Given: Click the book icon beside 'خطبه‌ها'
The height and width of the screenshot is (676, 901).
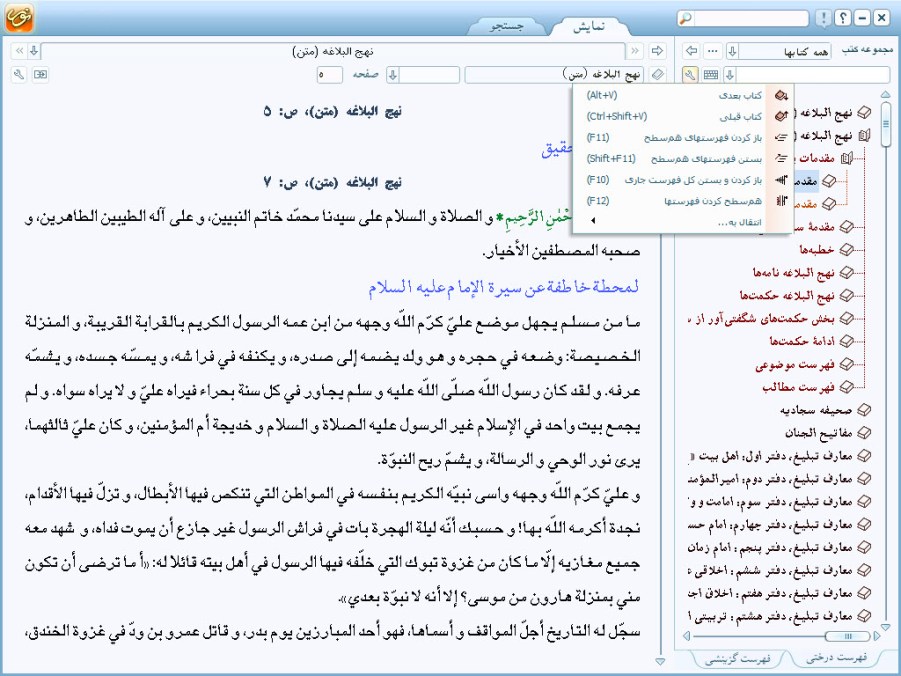Looking at the screenshot, I should 846,249.
